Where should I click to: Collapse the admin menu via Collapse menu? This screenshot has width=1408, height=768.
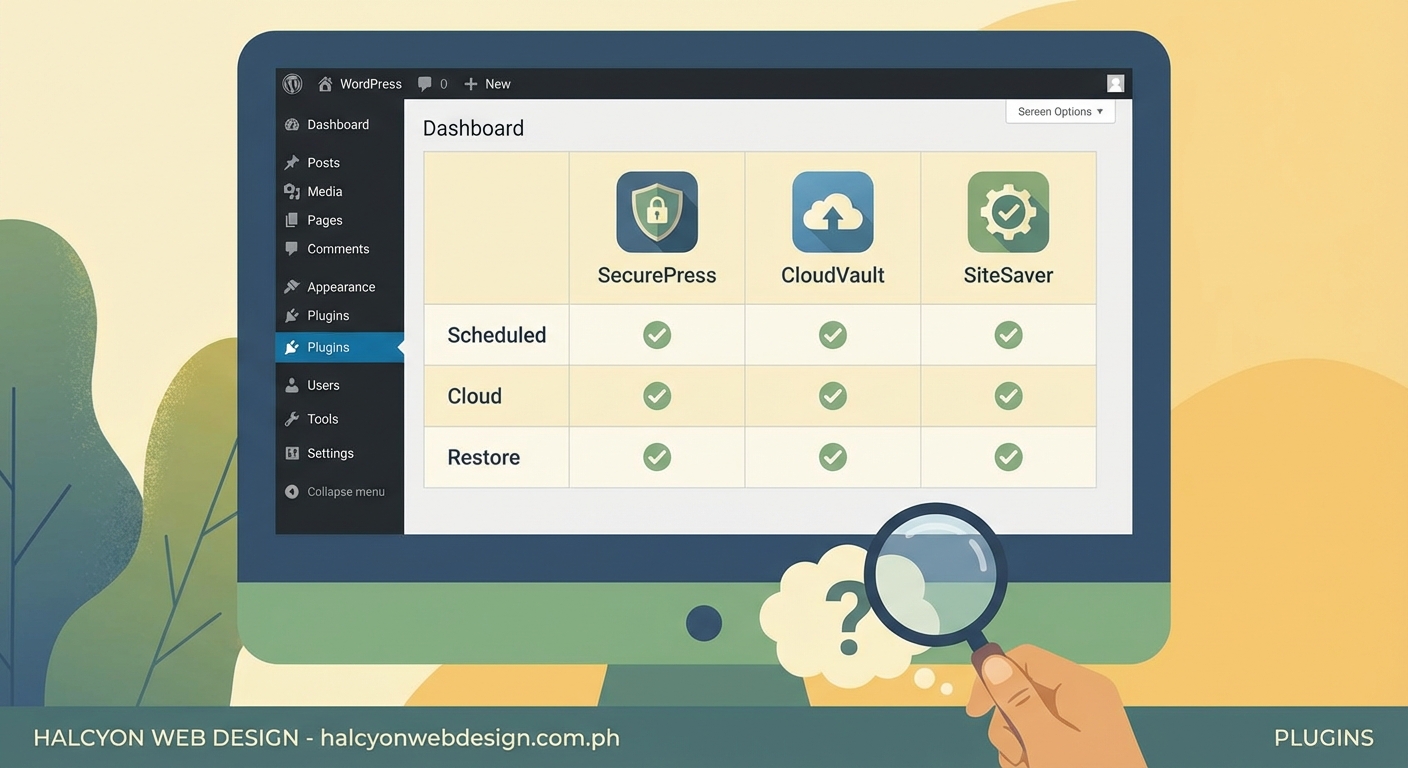pos(337,491)
